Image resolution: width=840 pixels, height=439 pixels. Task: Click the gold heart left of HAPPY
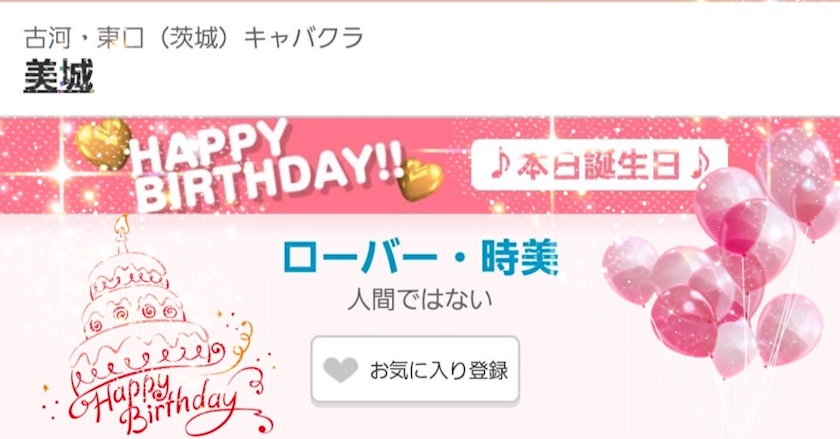click(x=103, y=144)
